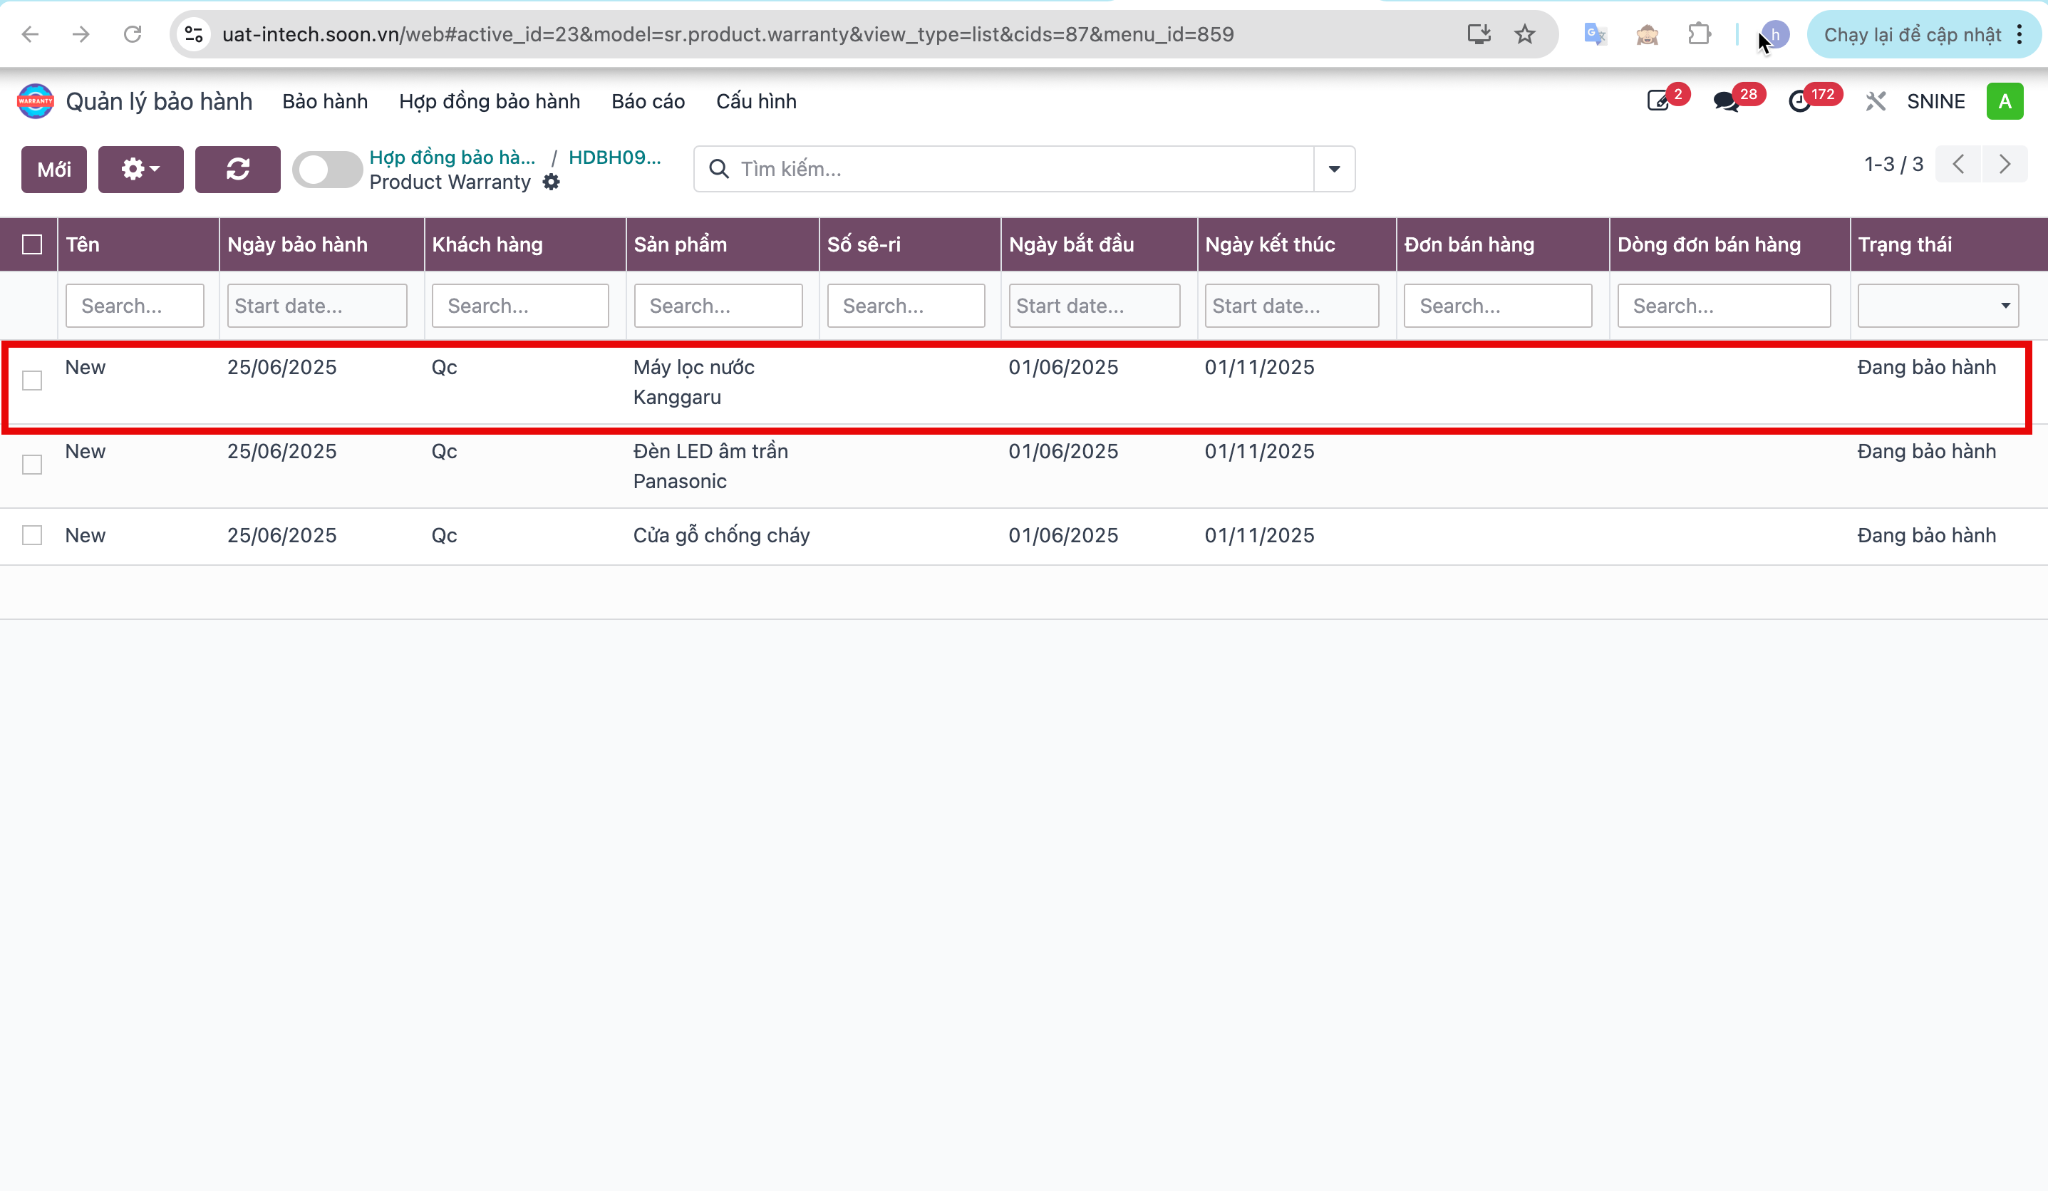Open the Báo cáo menu
Image resolution: width=2048 pixels, height=1191 pixels.
pyautogui.click(x=648, y=101)
